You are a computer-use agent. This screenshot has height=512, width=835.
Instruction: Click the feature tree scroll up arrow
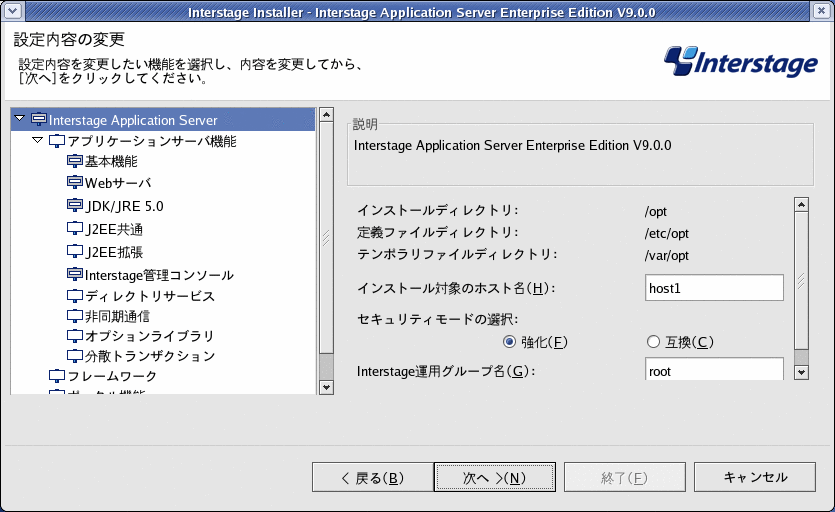click(326, 115)
